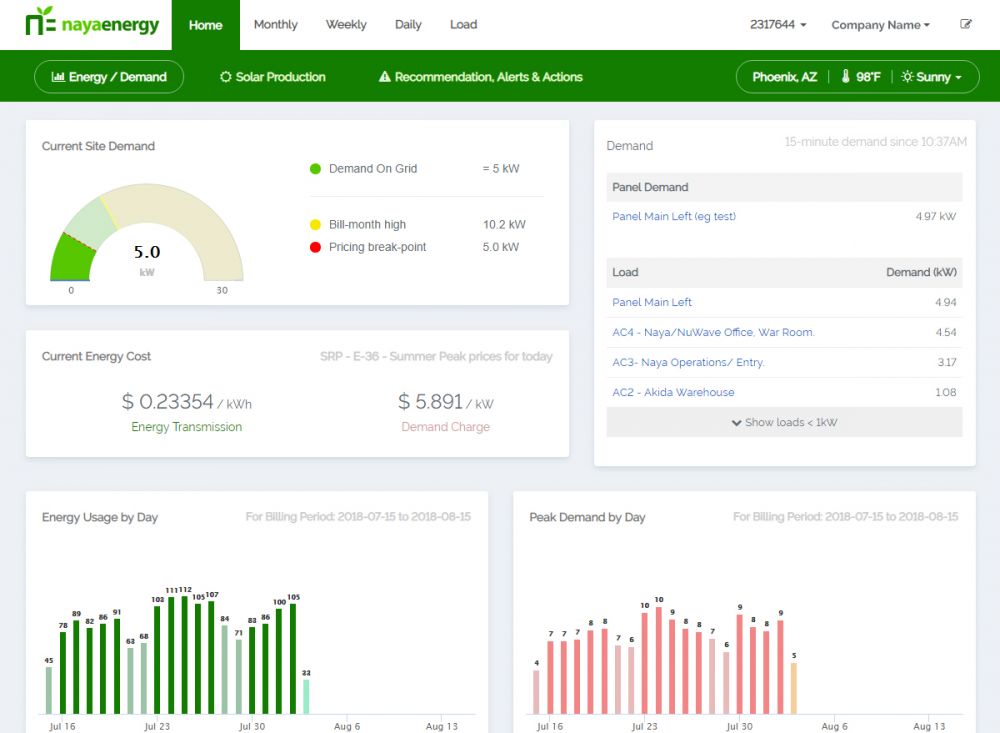
Task: Open AC4 - Naya/NuWave Office link
Action: point(713,332)
